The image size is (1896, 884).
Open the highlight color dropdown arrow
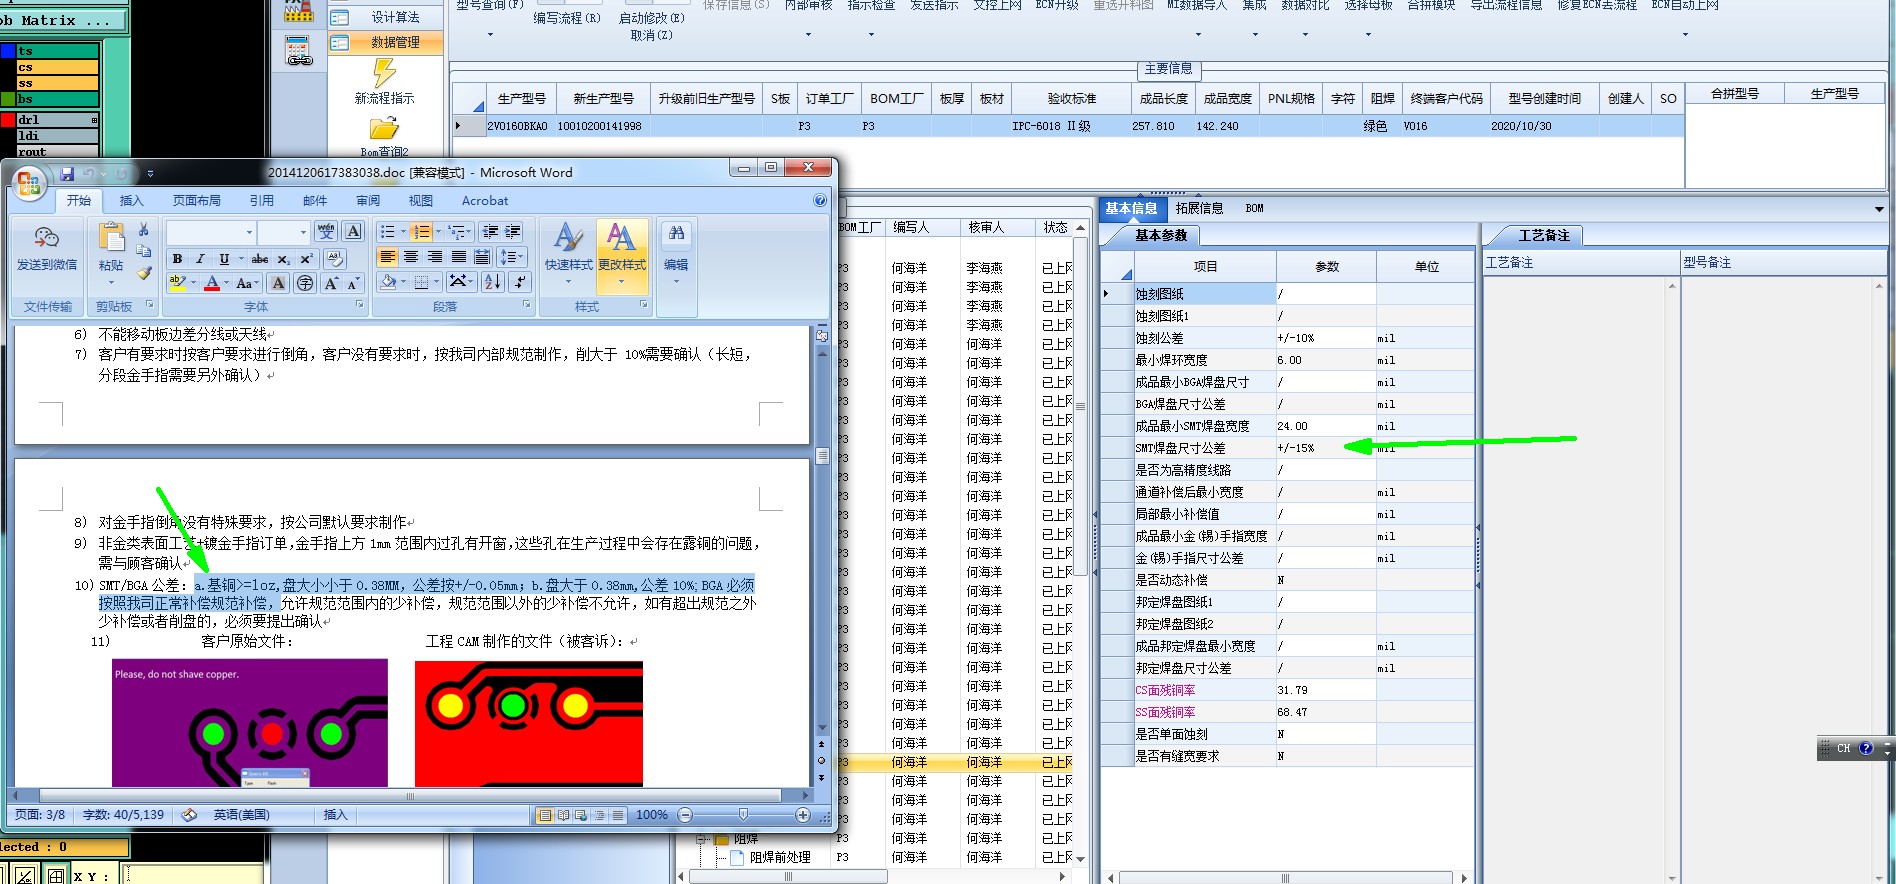click(x=193, y=284)
